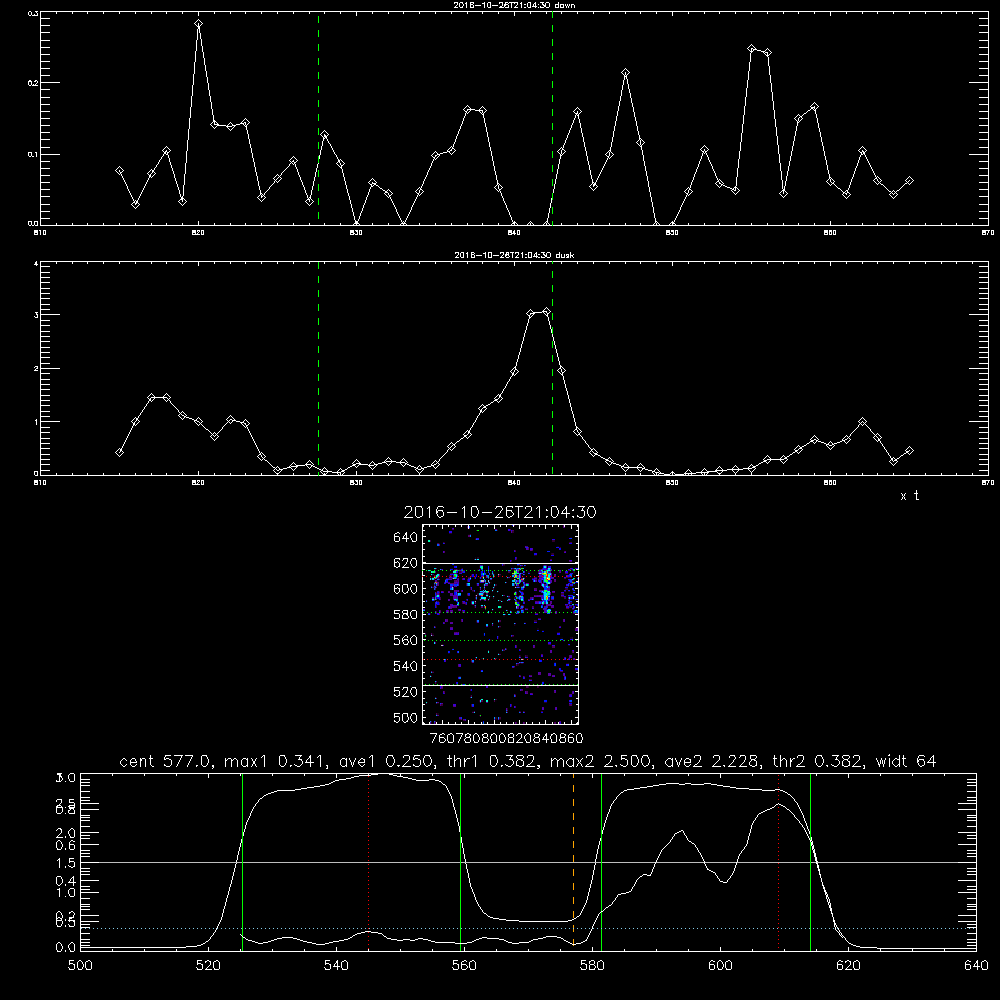Click bottom plot y-axis label 1.5
Viewport: 1000px width, 1000px height.
(x=66, y=863)
